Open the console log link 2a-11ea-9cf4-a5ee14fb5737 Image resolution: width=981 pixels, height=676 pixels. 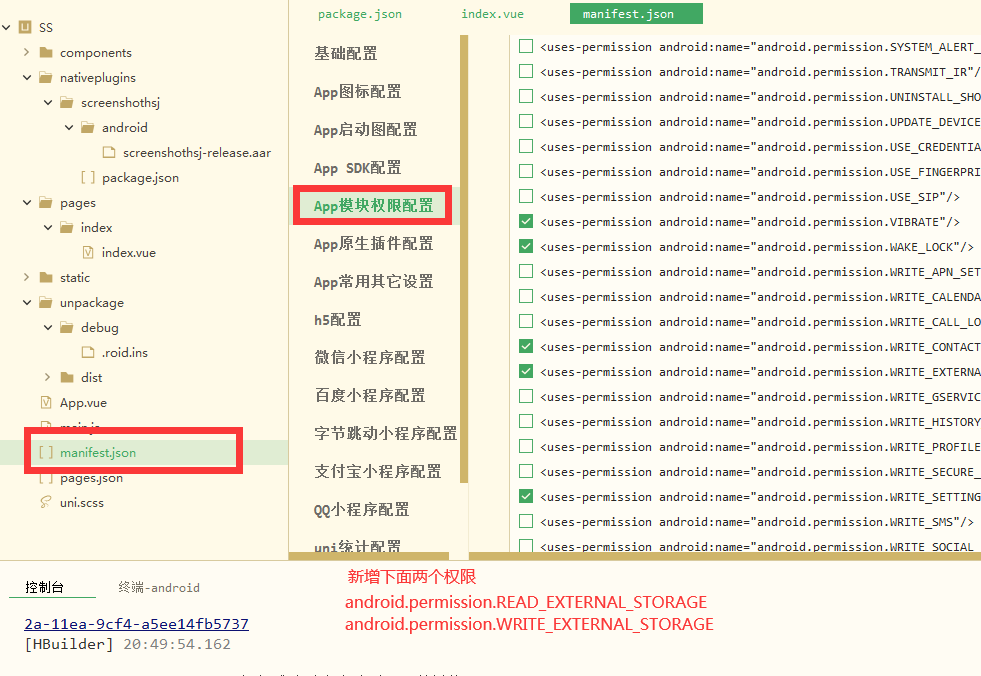(136, 624)
